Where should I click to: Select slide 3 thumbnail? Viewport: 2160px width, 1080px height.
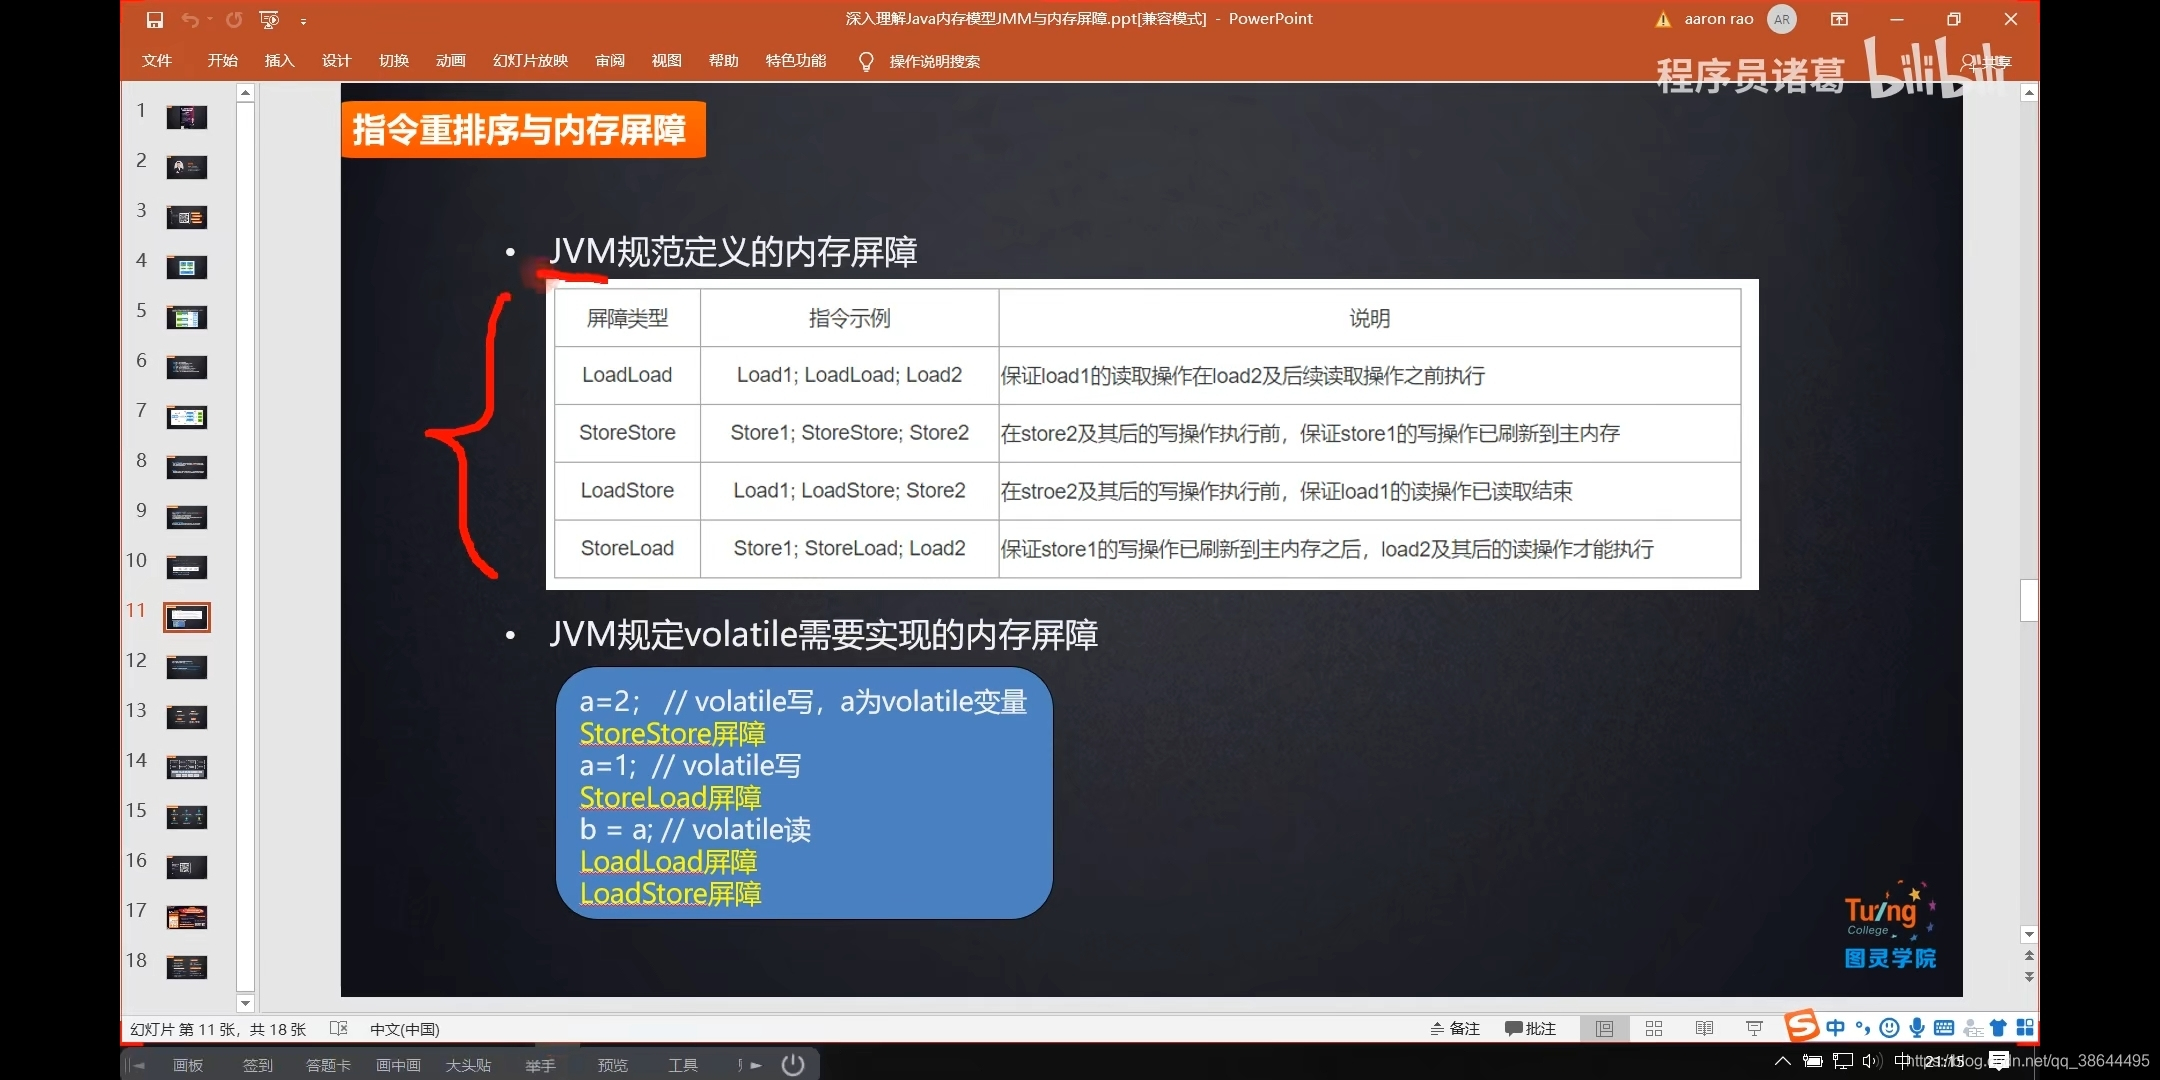[x=187, y=217]
